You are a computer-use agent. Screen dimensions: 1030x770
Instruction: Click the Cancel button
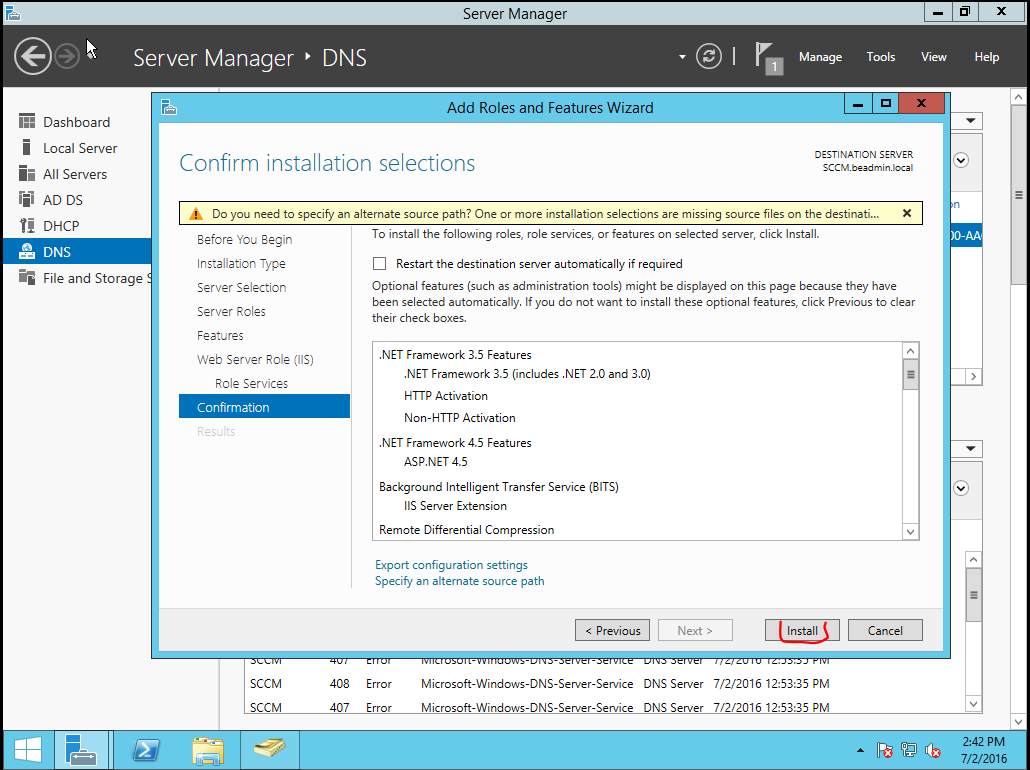[x=885, y=631]
